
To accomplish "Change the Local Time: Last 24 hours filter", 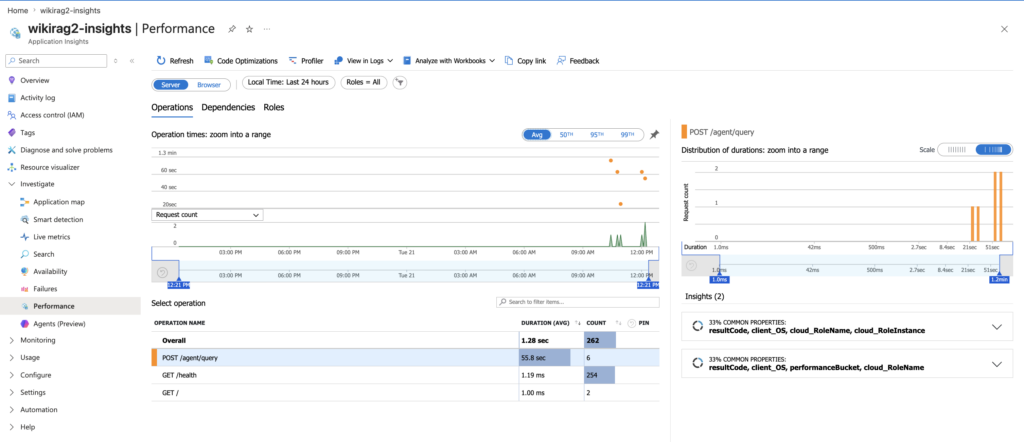I will click(x=289, y=83).
